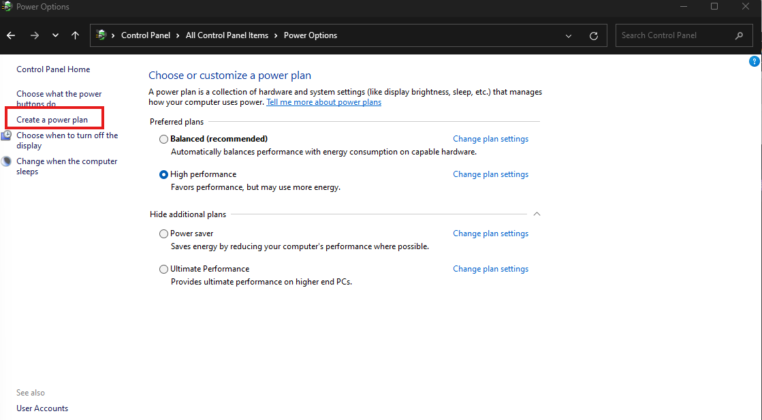This screenshot has height=420, width=762.
Task: Open Control Panel breadcrumb item
Action: coord(146,35)
